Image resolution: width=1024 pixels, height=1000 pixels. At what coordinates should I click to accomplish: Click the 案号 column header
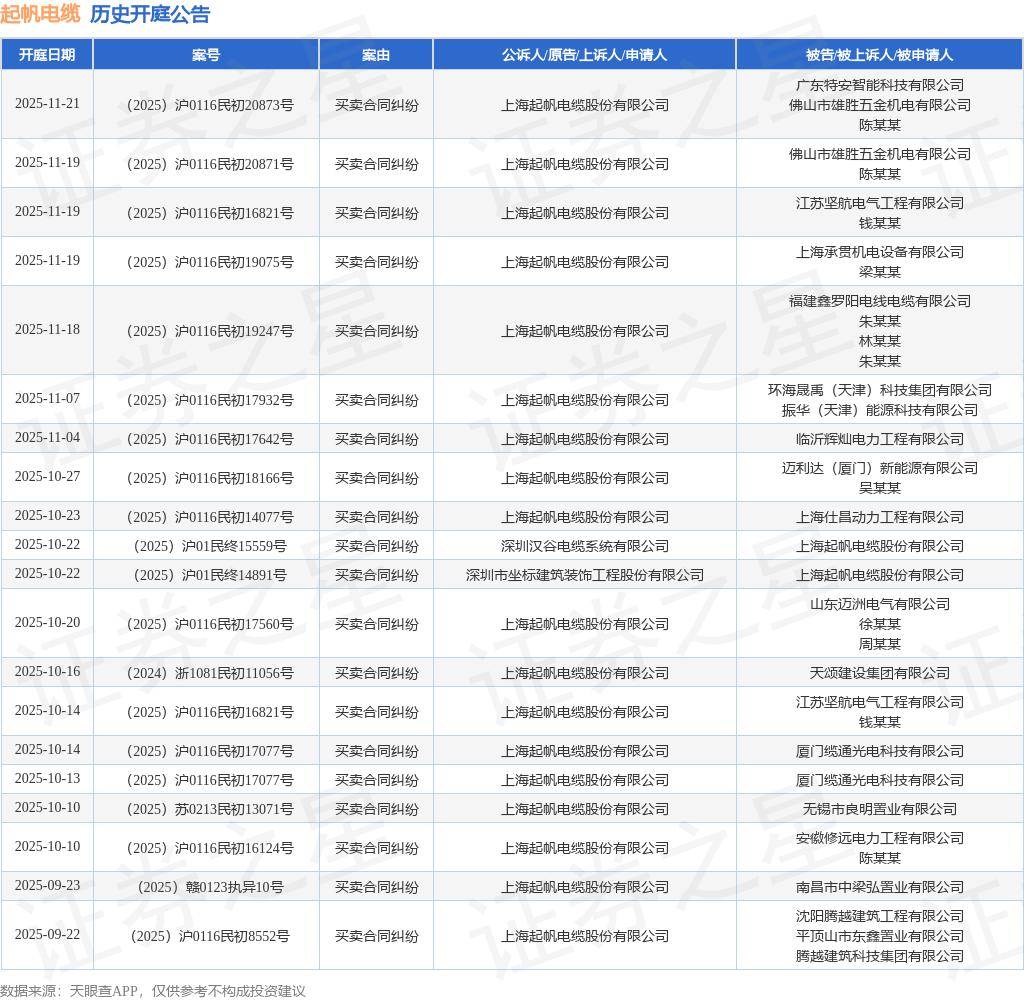point(206,55)
